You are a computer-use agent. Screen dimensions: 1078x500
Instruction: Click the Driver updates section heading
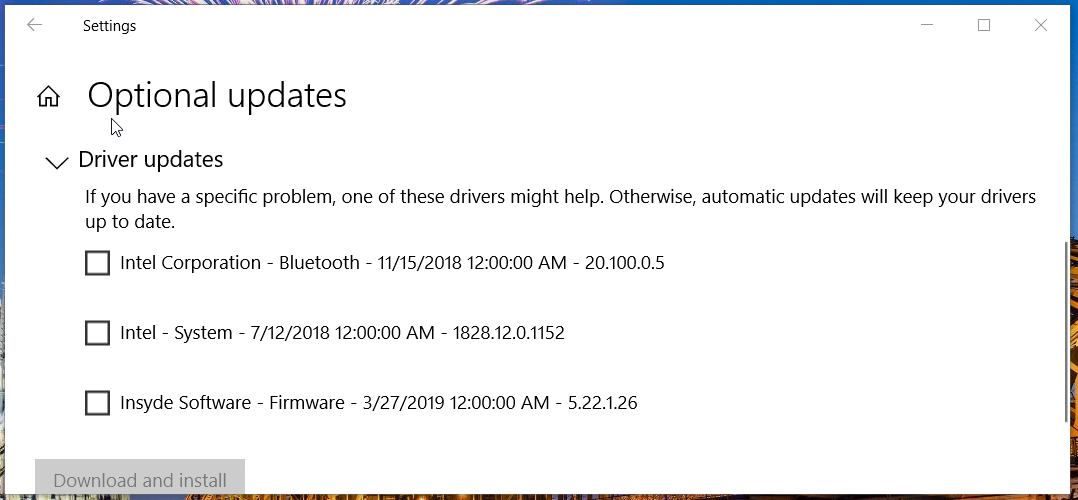(151, 160)
